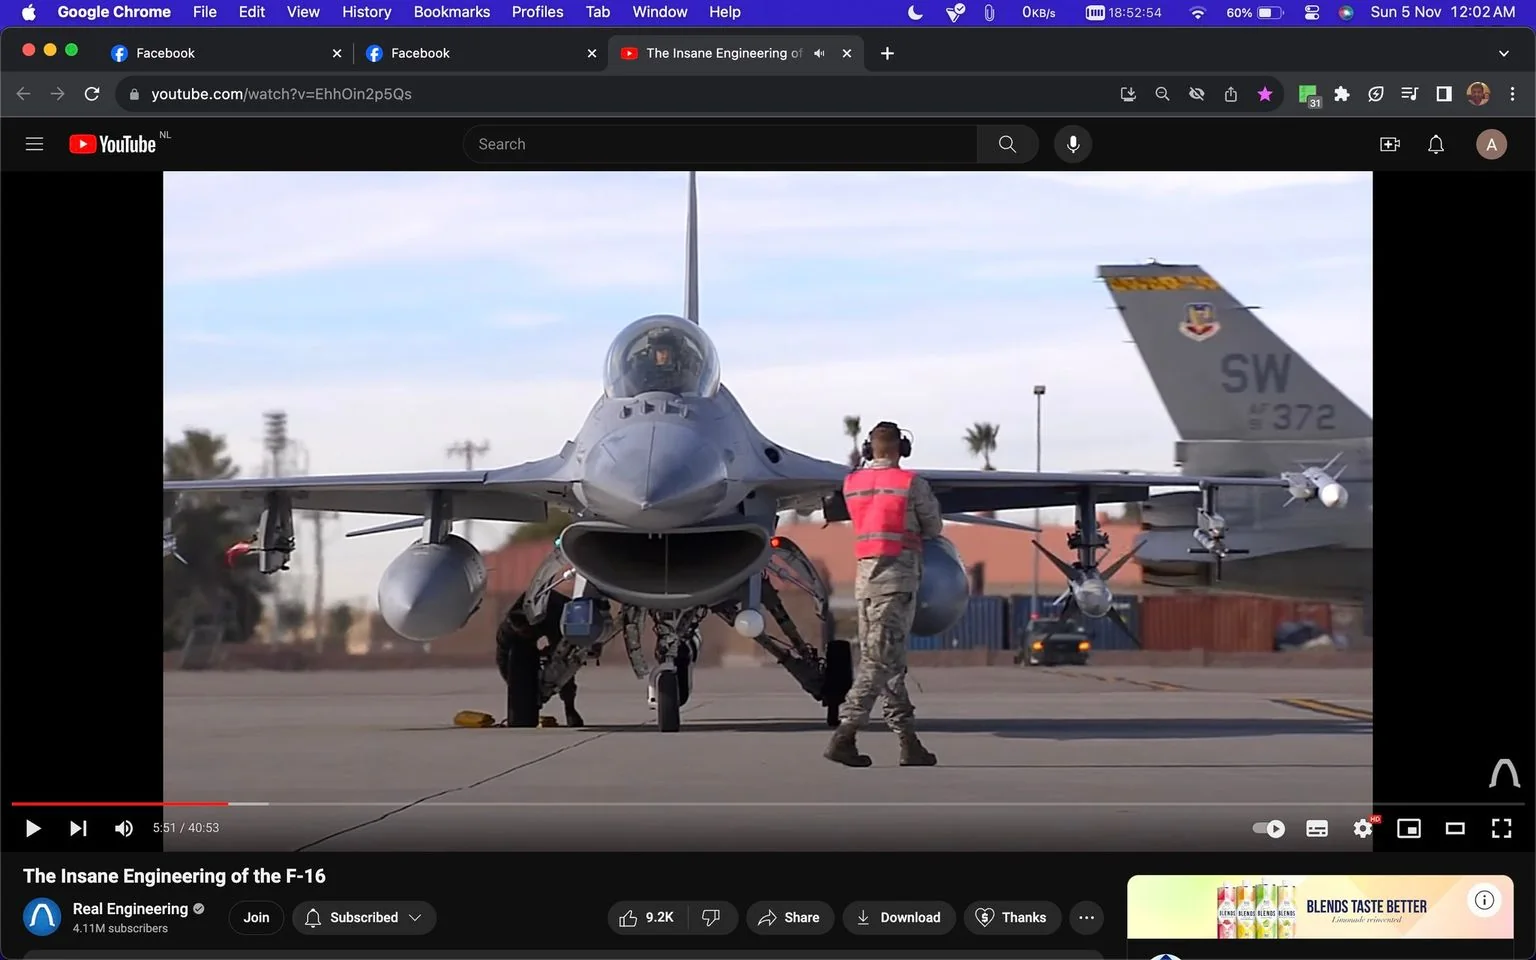
Task: Open the Profiles menu
Action: 537,12
